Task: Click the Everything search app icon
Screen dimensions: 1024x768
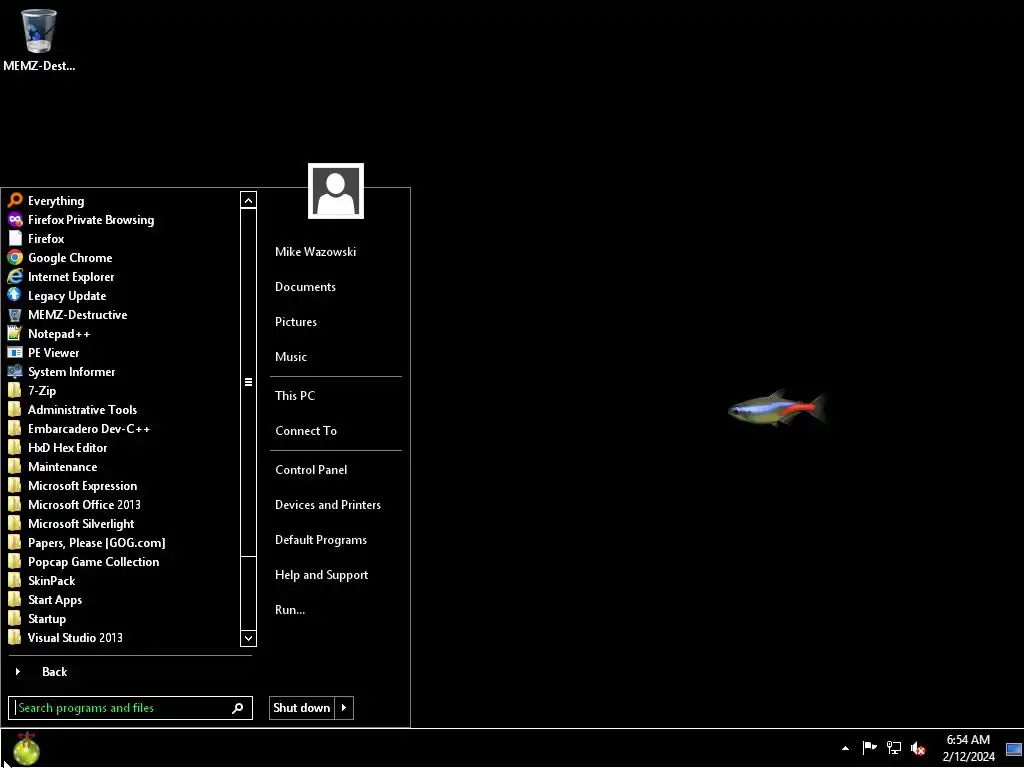Action: tap(15, 200)
